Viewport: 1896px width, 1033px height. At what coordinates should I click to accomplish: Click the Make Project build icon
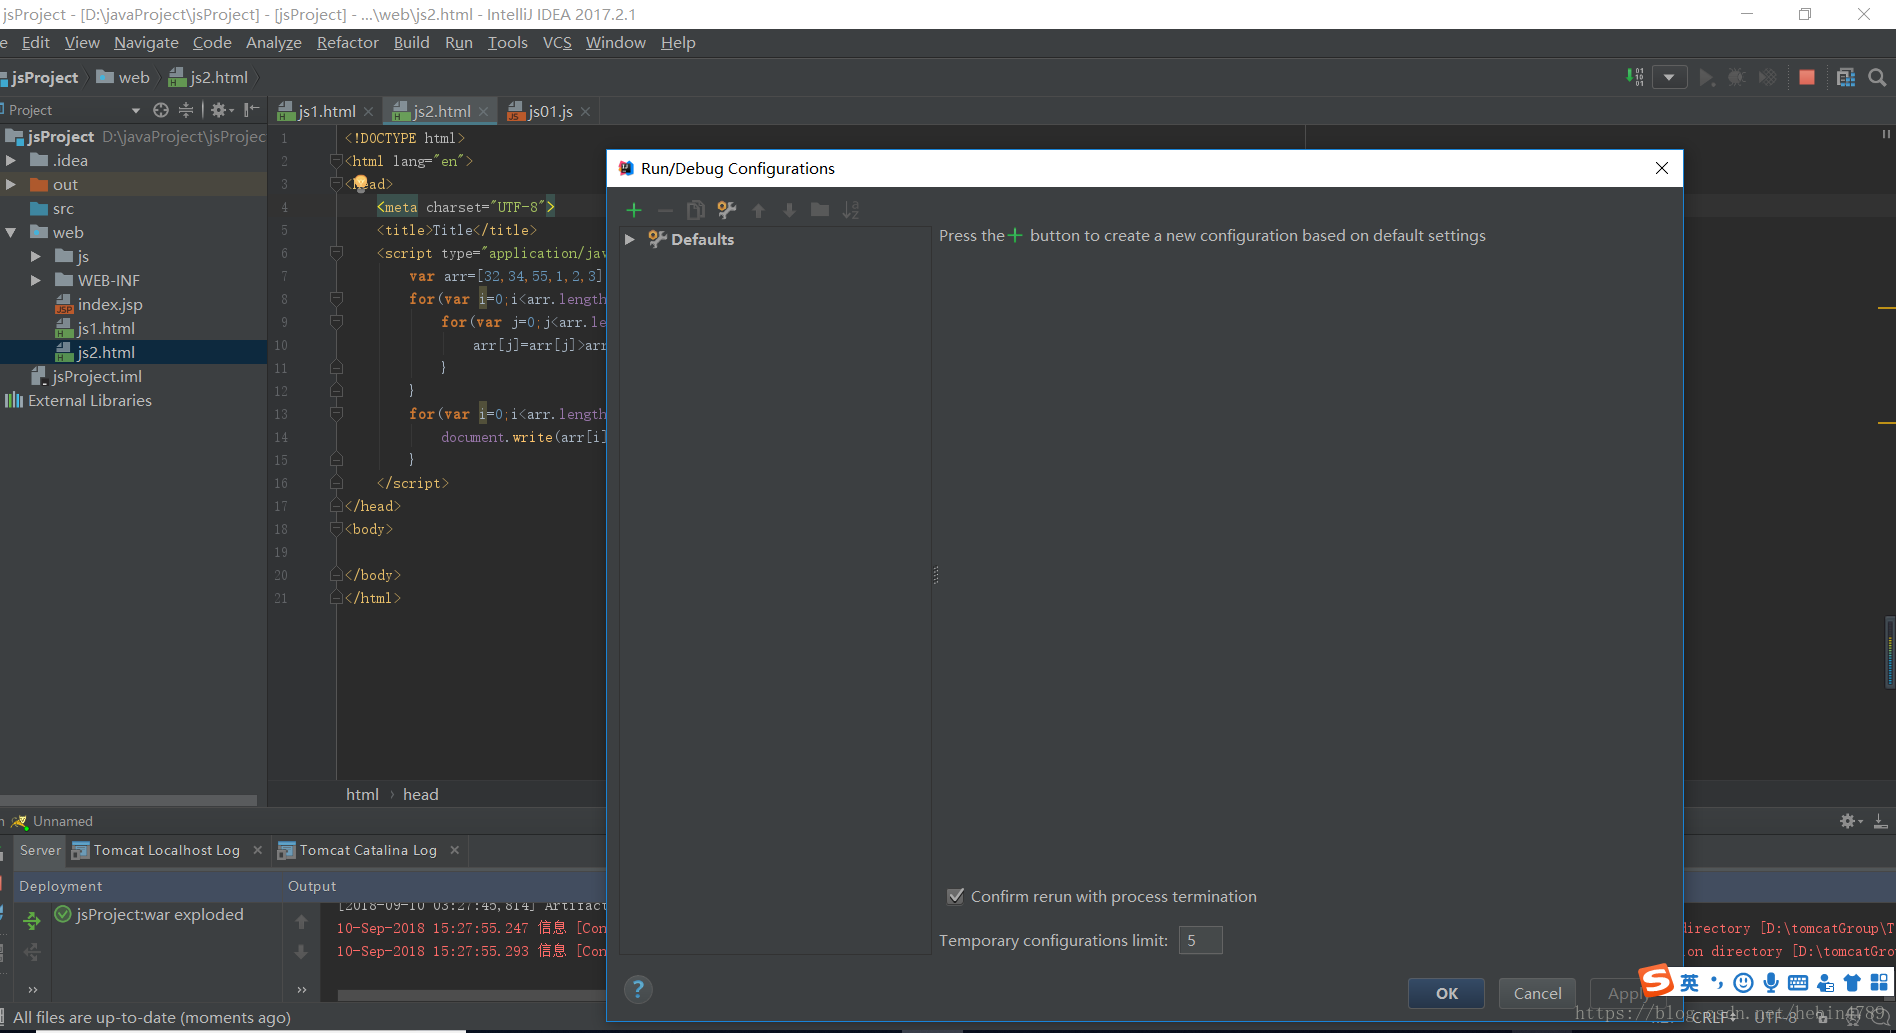(1635, 77)
